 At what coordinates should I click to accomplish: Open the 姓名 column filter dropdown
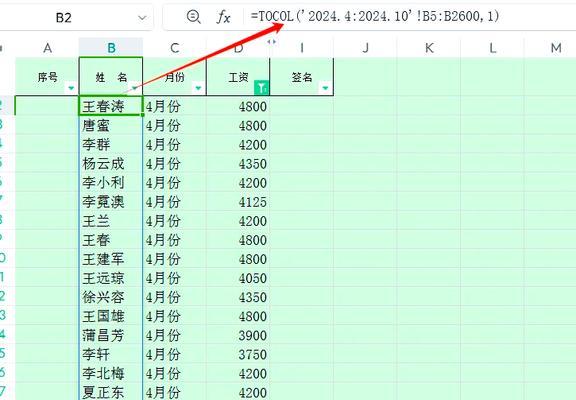click(x=134, y=88)
